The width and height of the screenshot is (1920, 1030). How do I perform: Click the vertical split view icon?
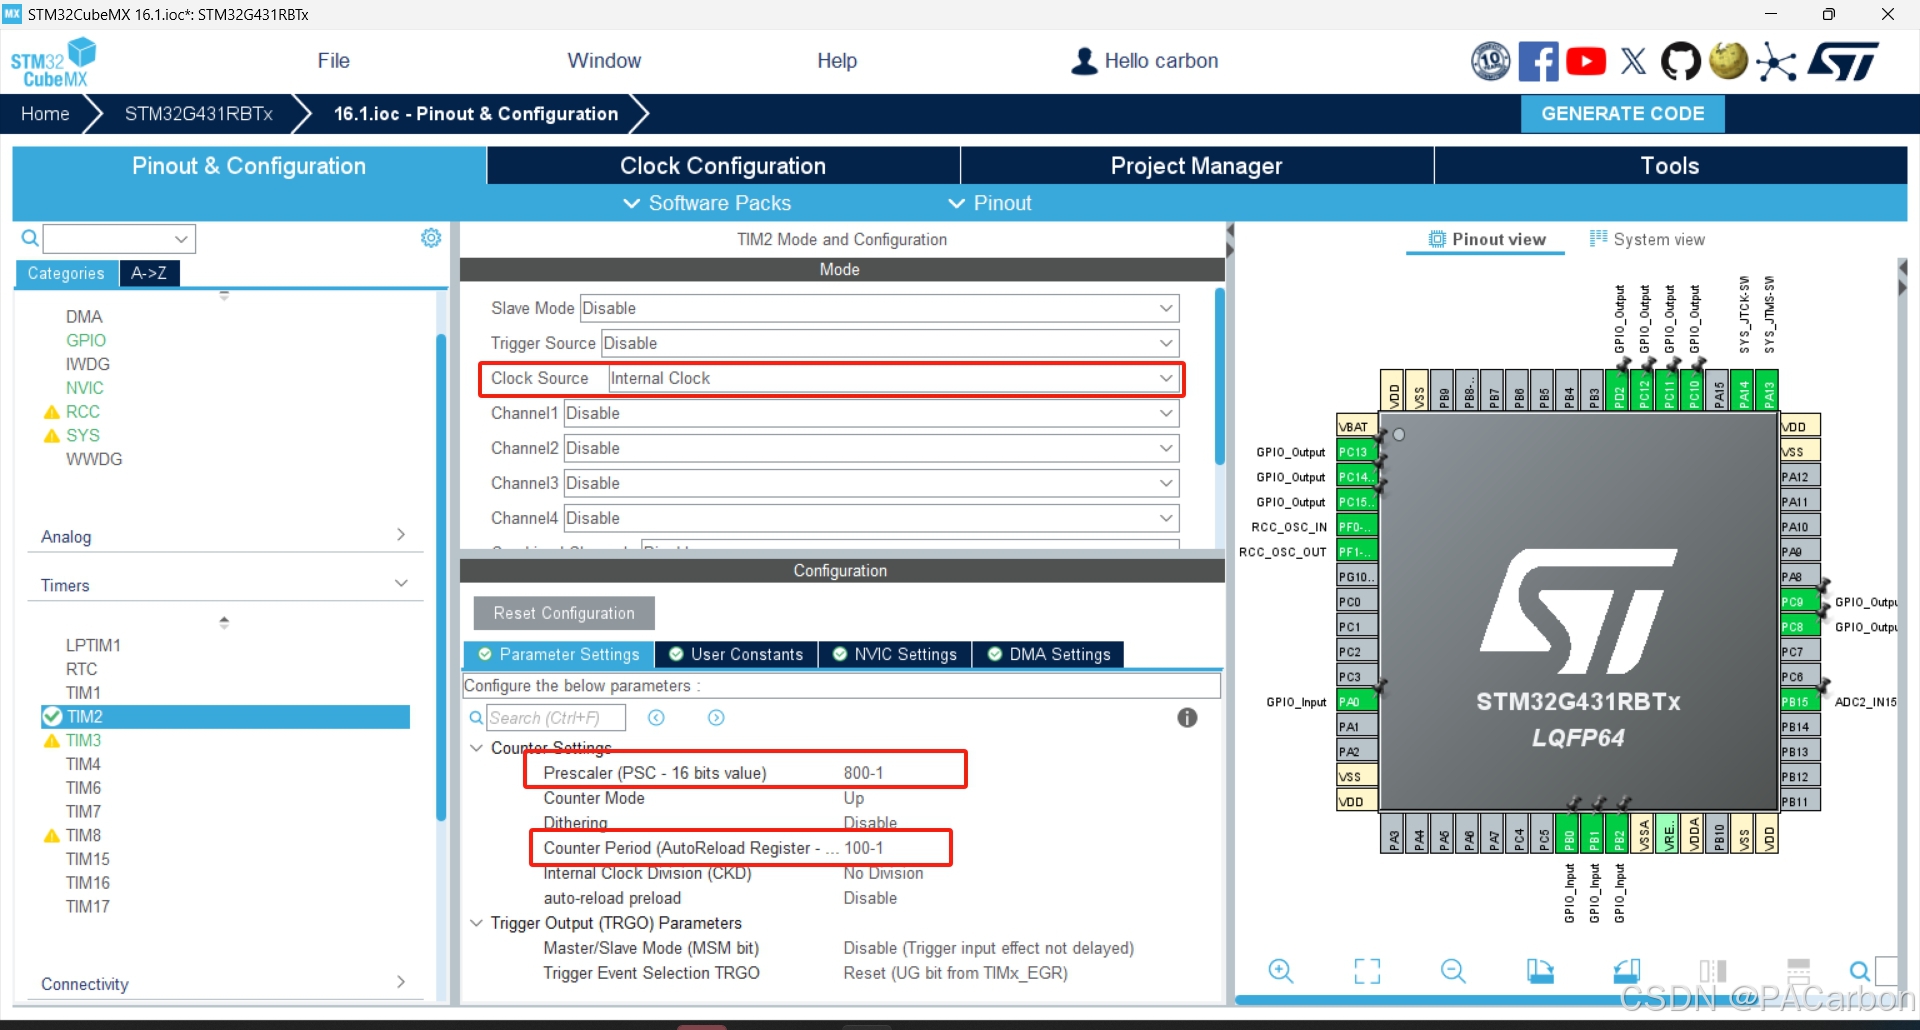click(1713, 970)
